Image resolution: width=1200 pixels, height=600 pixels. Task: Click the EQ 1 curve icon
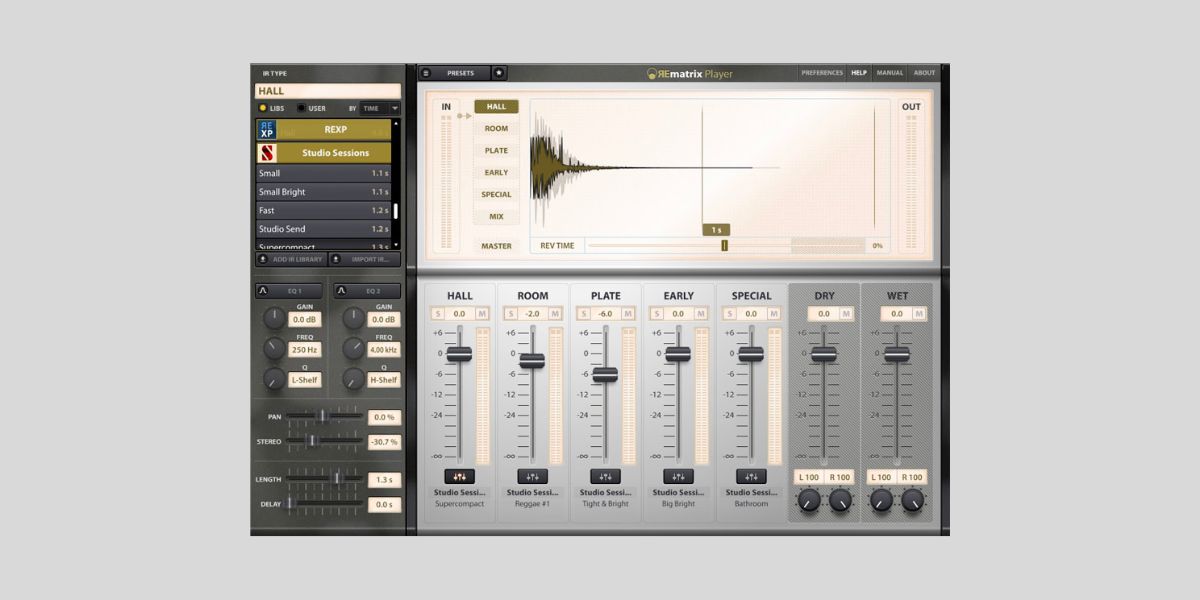coord(262,292)
